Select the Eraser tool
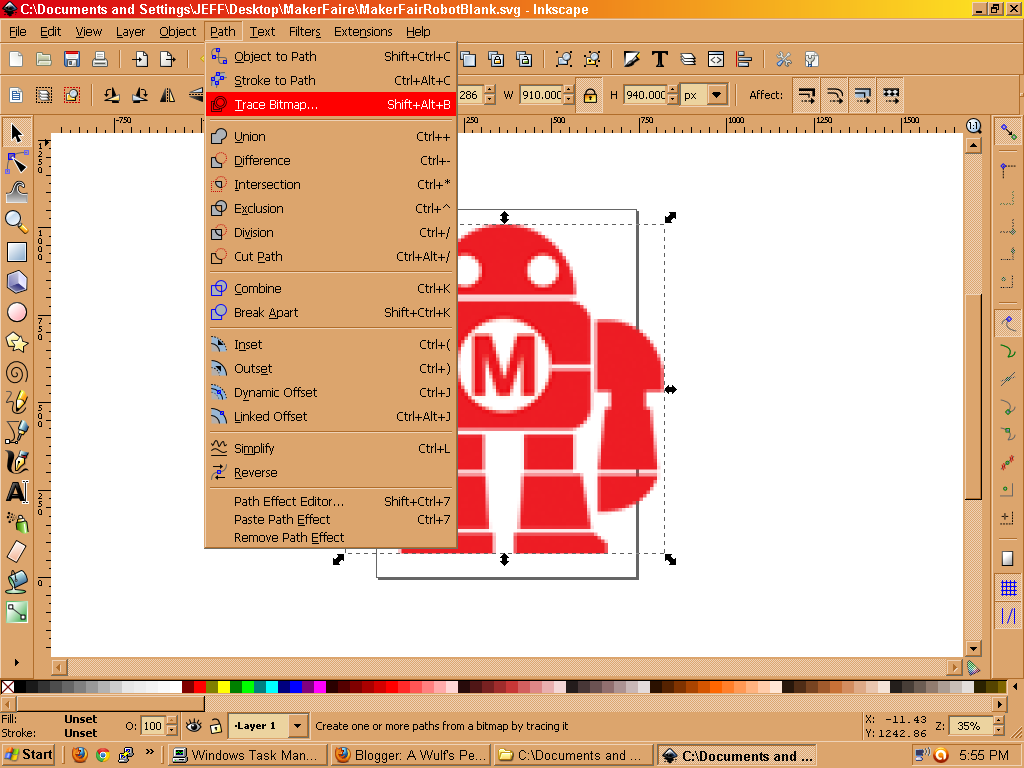This screenshot has width=1024, height=768. [x=16, y=551]
